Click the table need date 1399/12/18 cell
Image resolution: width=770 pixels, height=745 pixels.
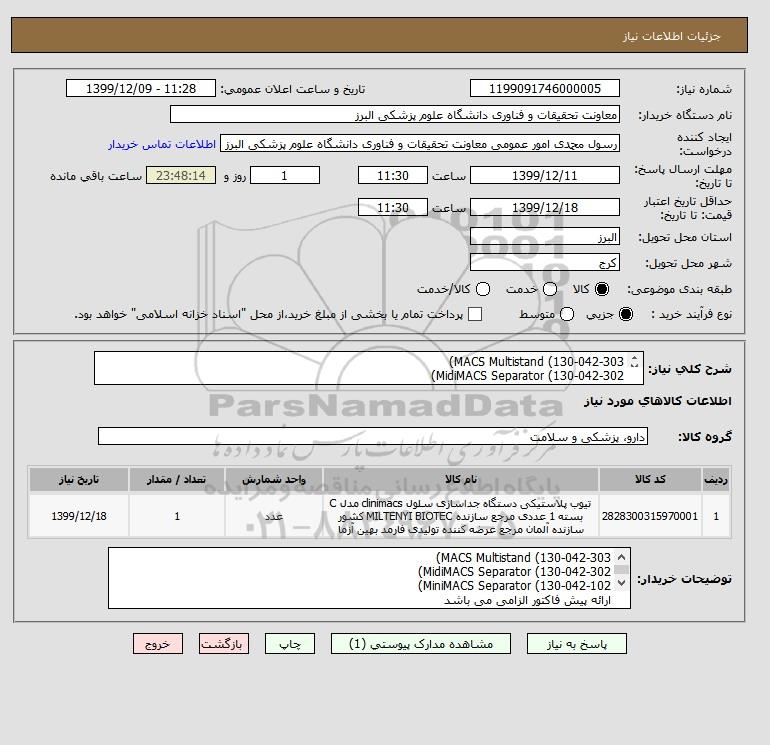pos(79,516)
